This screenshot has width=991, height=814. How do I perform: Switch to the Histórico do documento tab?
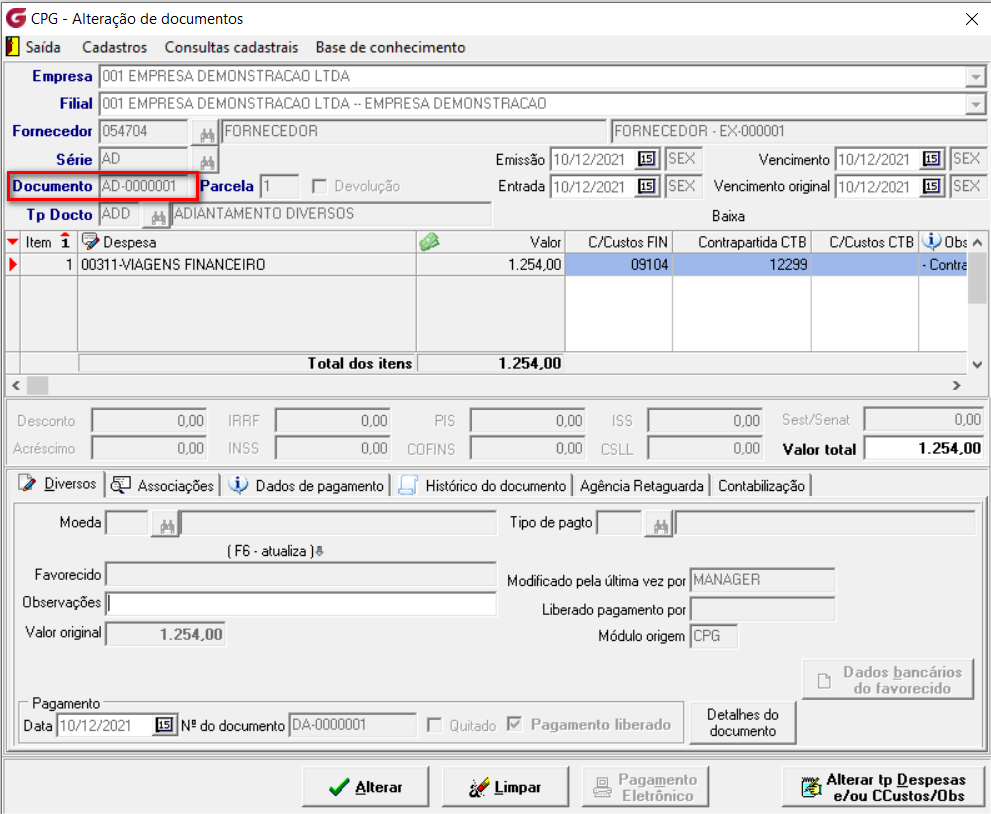(x=482, y=485)
